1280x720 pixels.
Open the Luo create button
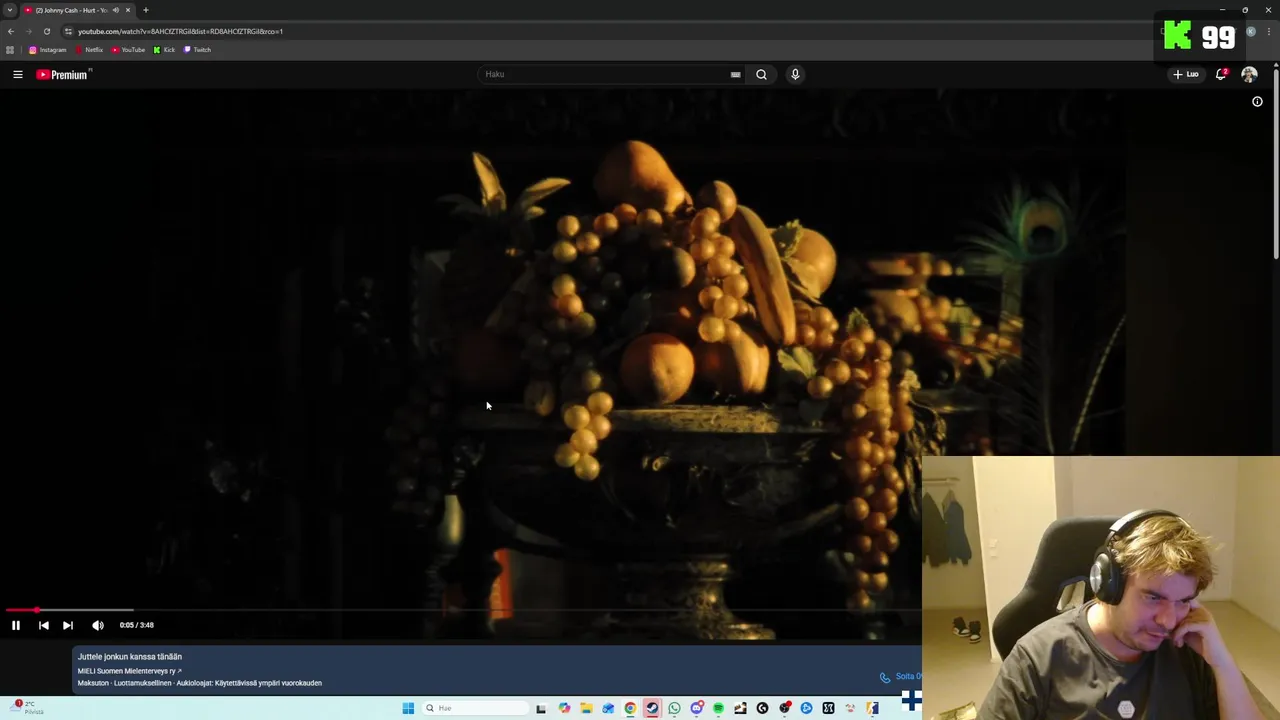[x=1186, y=74]
